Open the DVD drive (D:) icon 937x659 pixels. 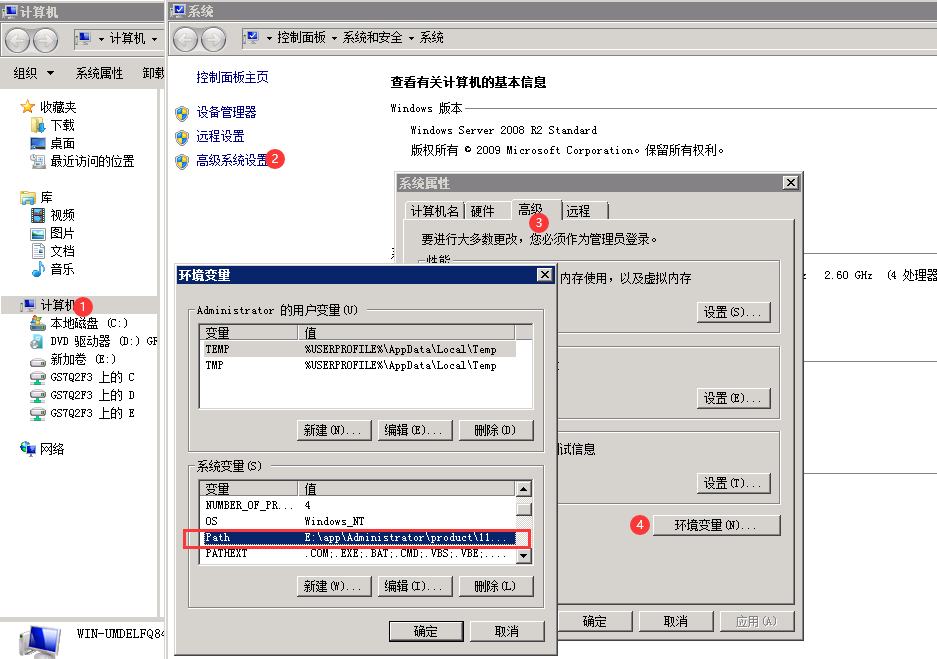pos(37,341)
